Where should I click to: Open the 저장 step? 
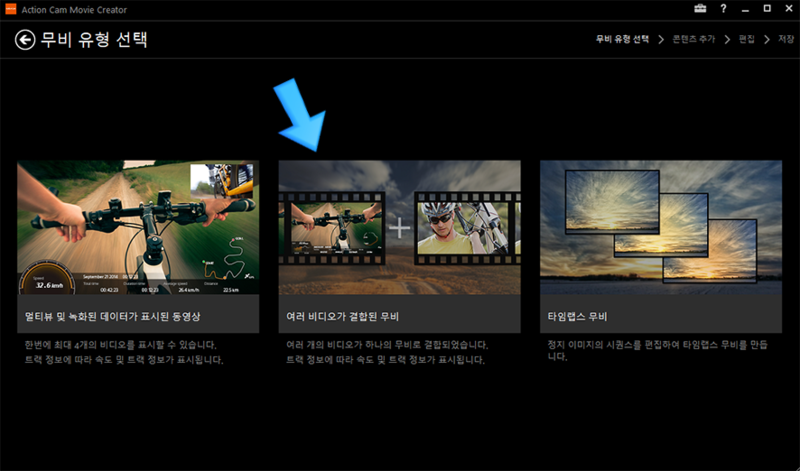[786, 39]
